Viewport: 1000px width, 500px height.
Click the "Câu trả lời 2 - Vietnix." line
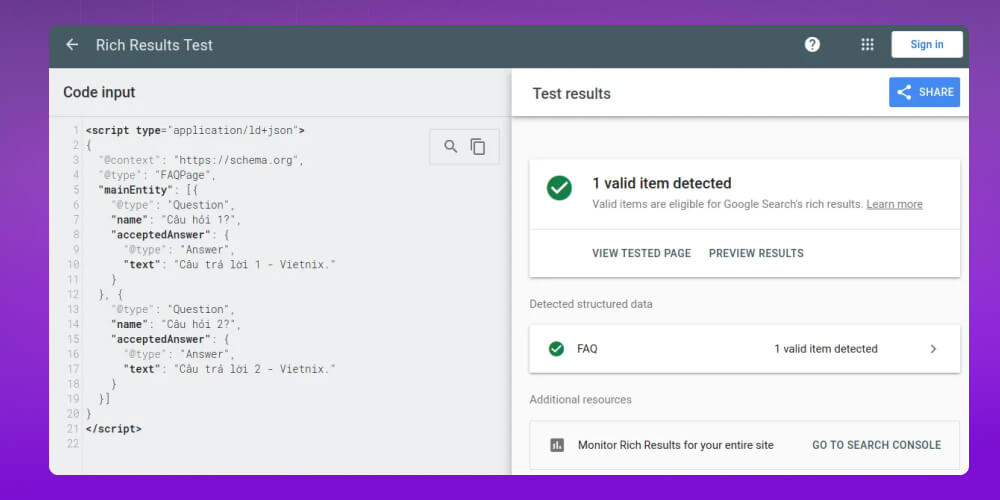[x=229, y=369]
